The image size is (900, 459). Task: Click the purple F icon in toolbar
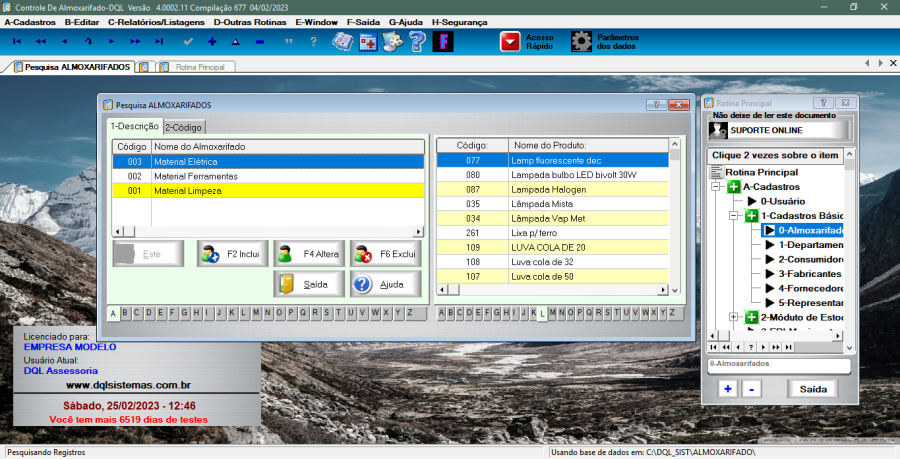point(443,41)
